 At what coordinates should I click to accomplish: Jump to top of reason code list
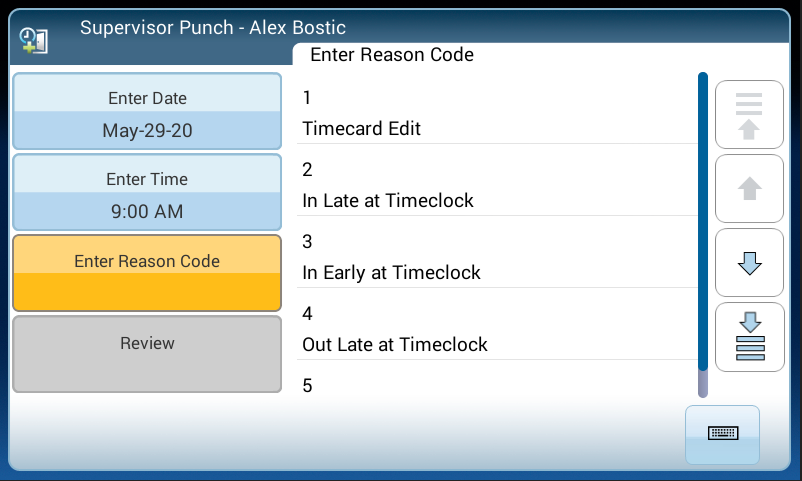(749, 115)
